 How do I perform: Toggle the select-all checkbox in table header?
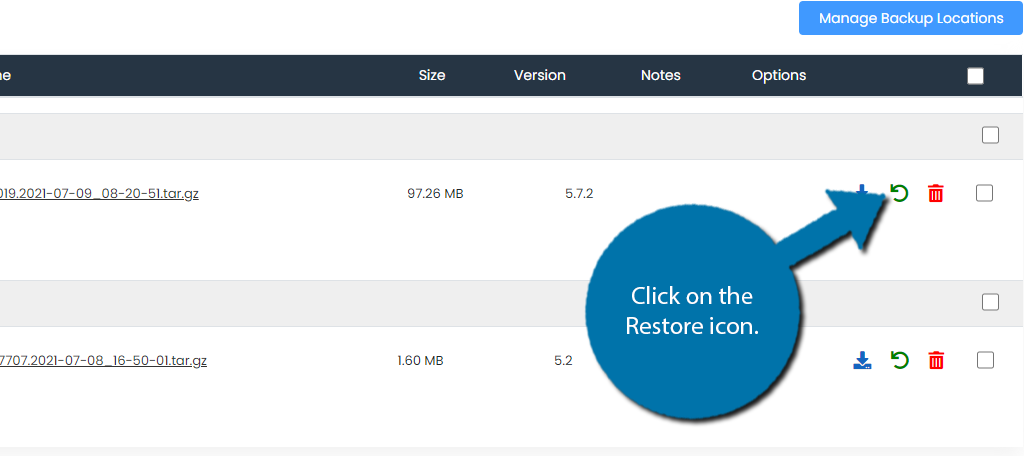975,76
